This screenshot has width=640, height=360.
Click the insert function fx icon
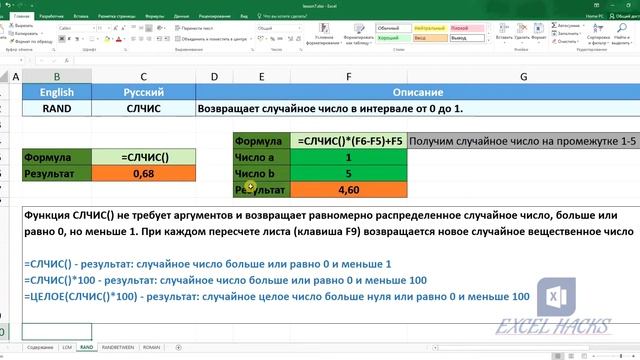click(67, 60)
